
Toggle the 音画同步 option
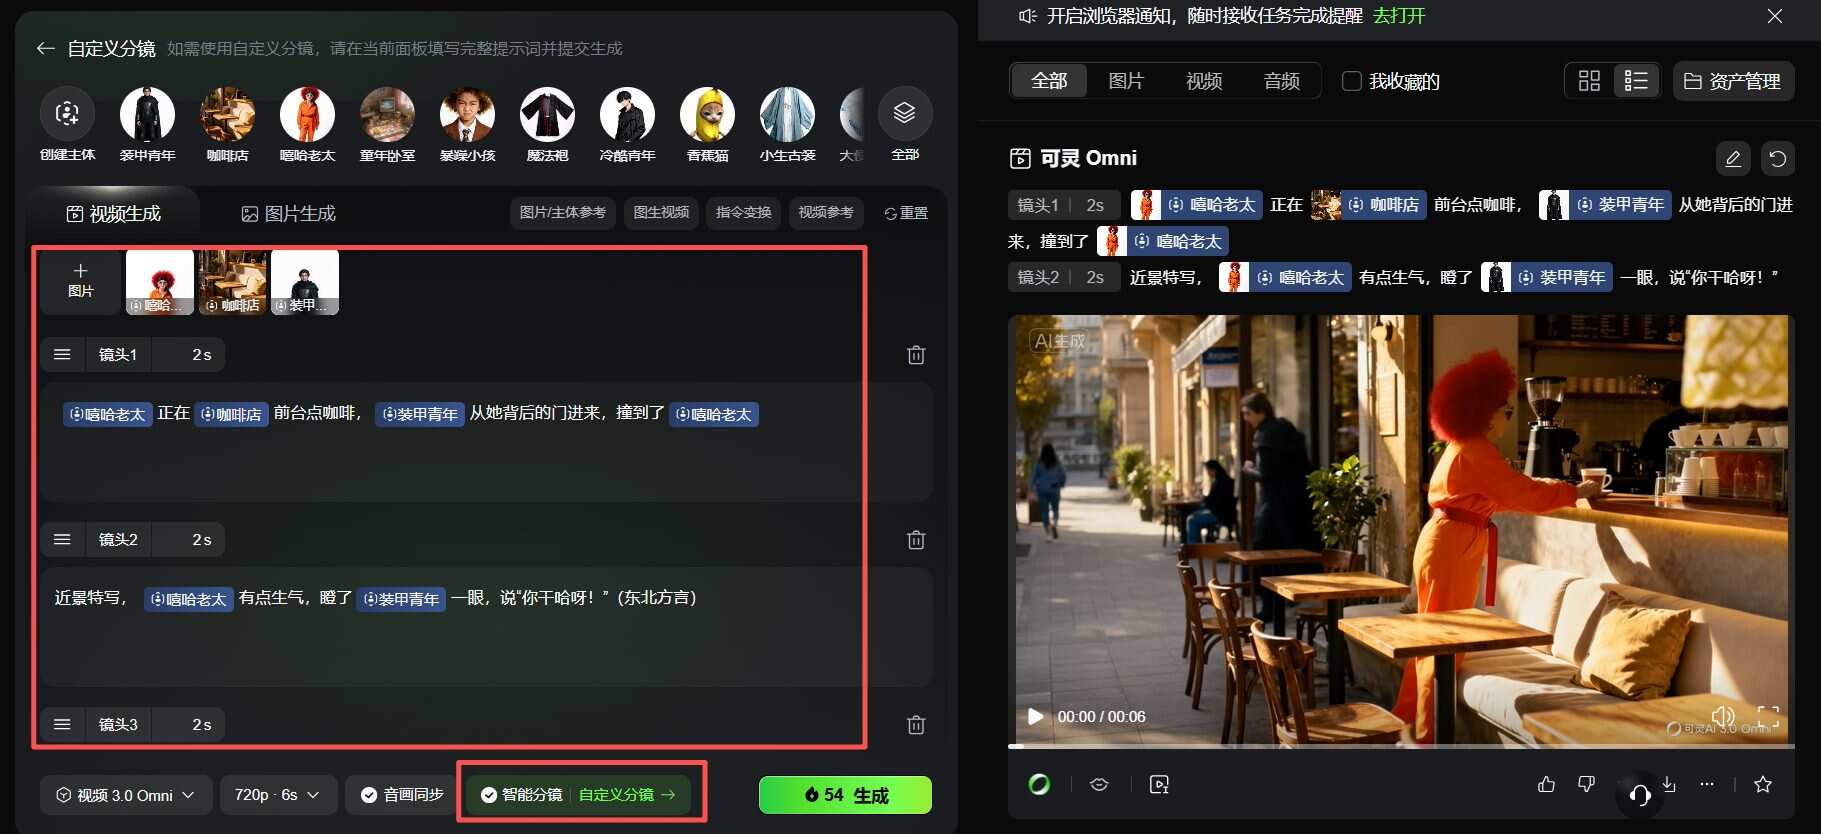[x=402, y=795]
